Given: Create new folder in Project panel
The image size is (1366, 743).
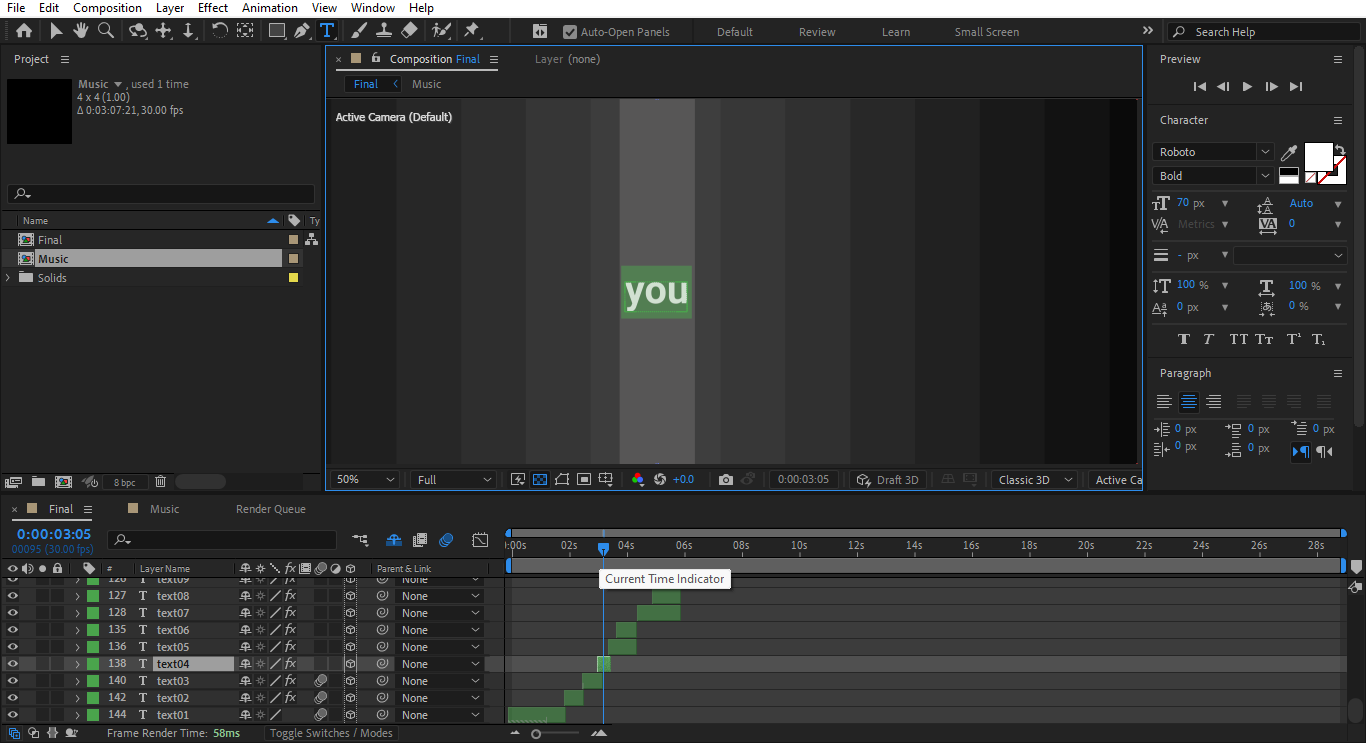Looking at the screenshot, I should tap(39, 482).
